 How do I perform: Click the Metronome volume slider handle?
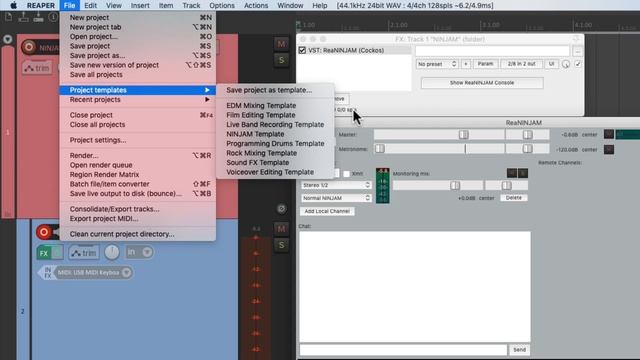[x=380, y=149]
